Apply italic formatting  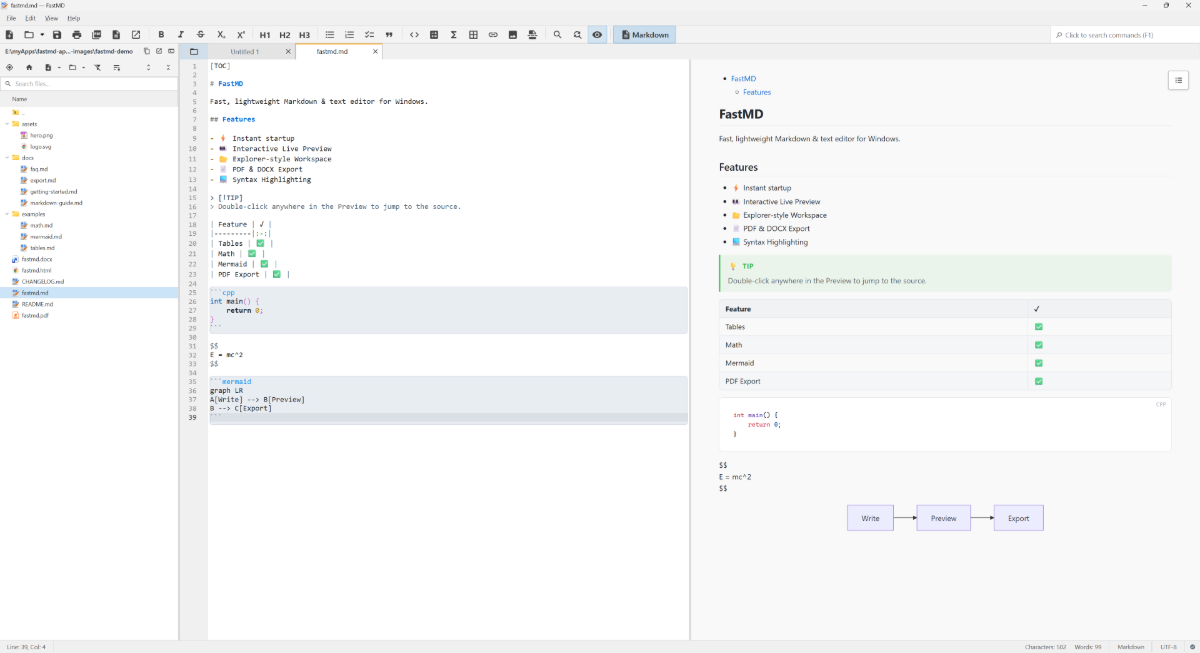tap(181, 35)
